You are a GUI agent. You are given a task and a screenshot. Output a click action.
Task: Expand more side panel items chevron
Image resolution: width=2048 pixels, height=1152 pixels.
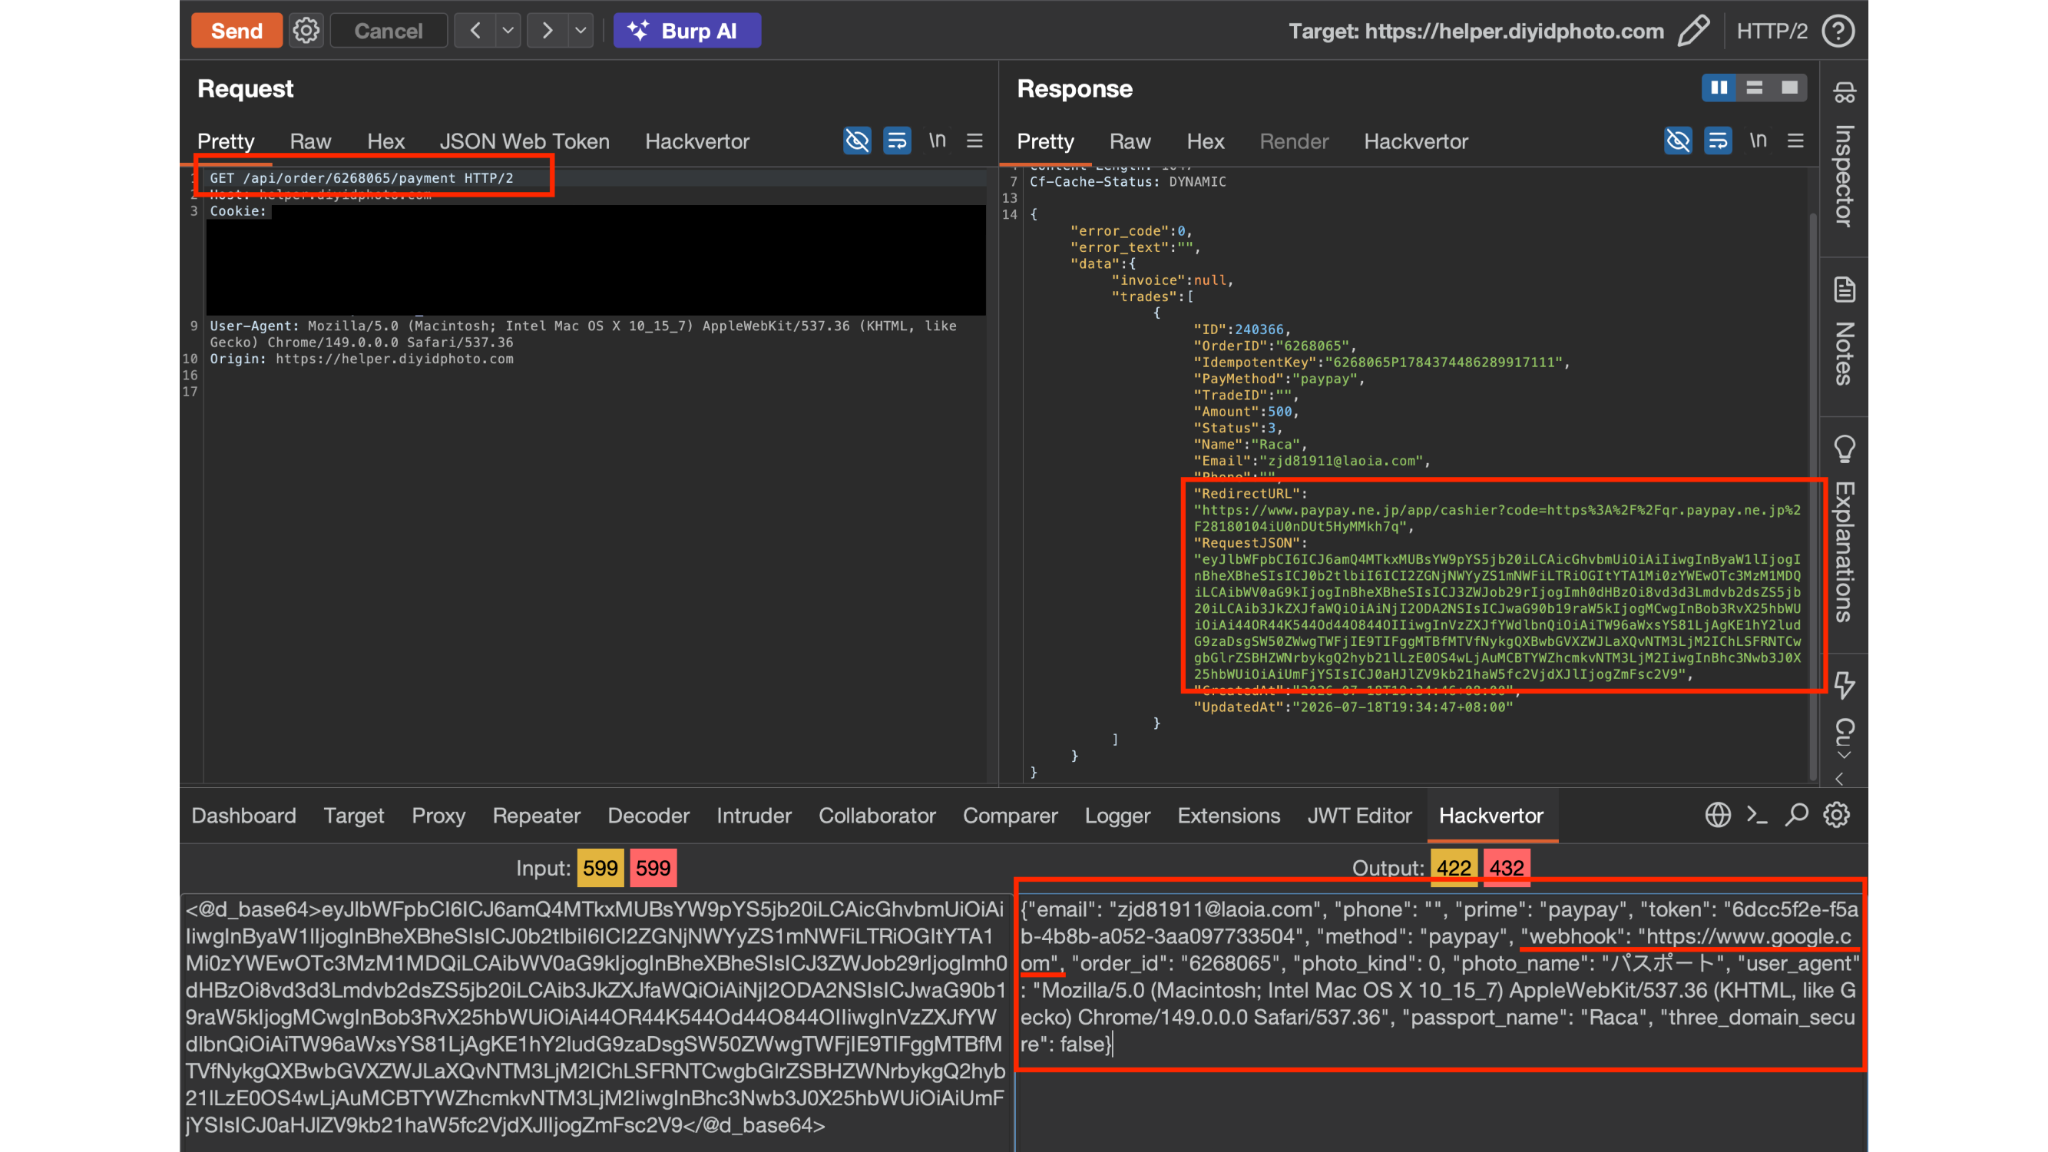(1844, 754)
